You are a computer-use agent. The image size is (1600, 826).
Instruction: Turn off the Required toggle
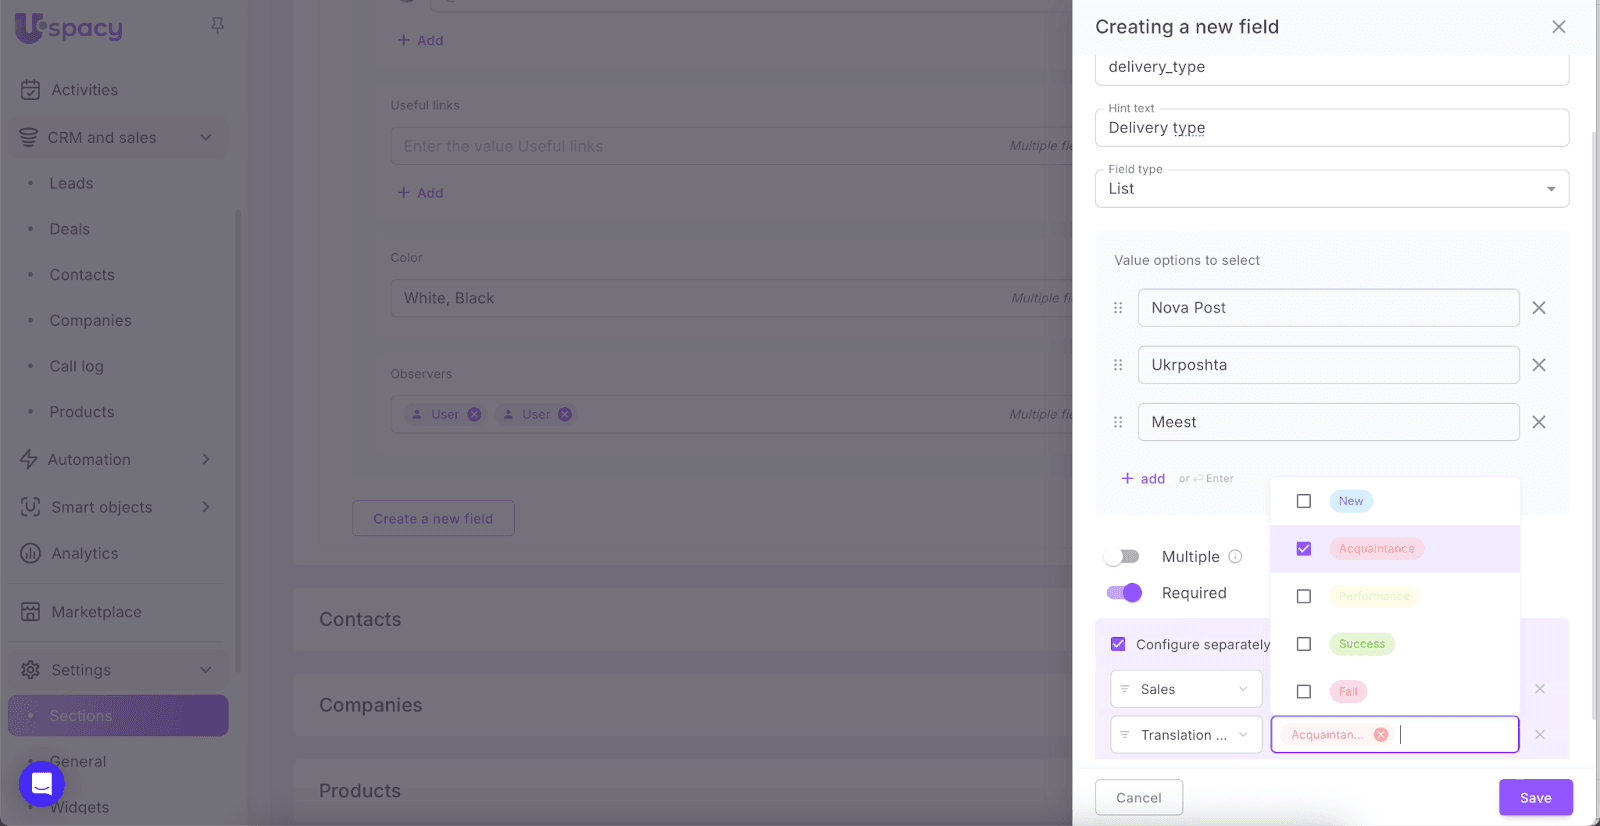point(1124,593)
